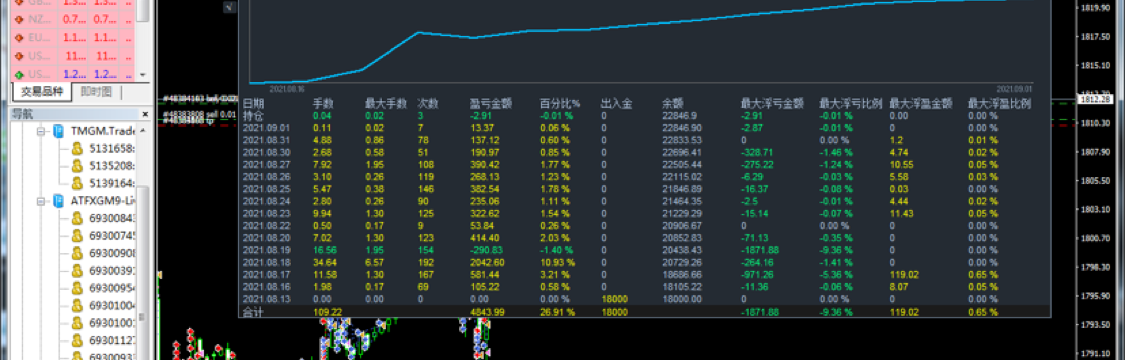Click the 次数 column header
The height and width of the screenshot is (360, 1125).
(428, 103)
